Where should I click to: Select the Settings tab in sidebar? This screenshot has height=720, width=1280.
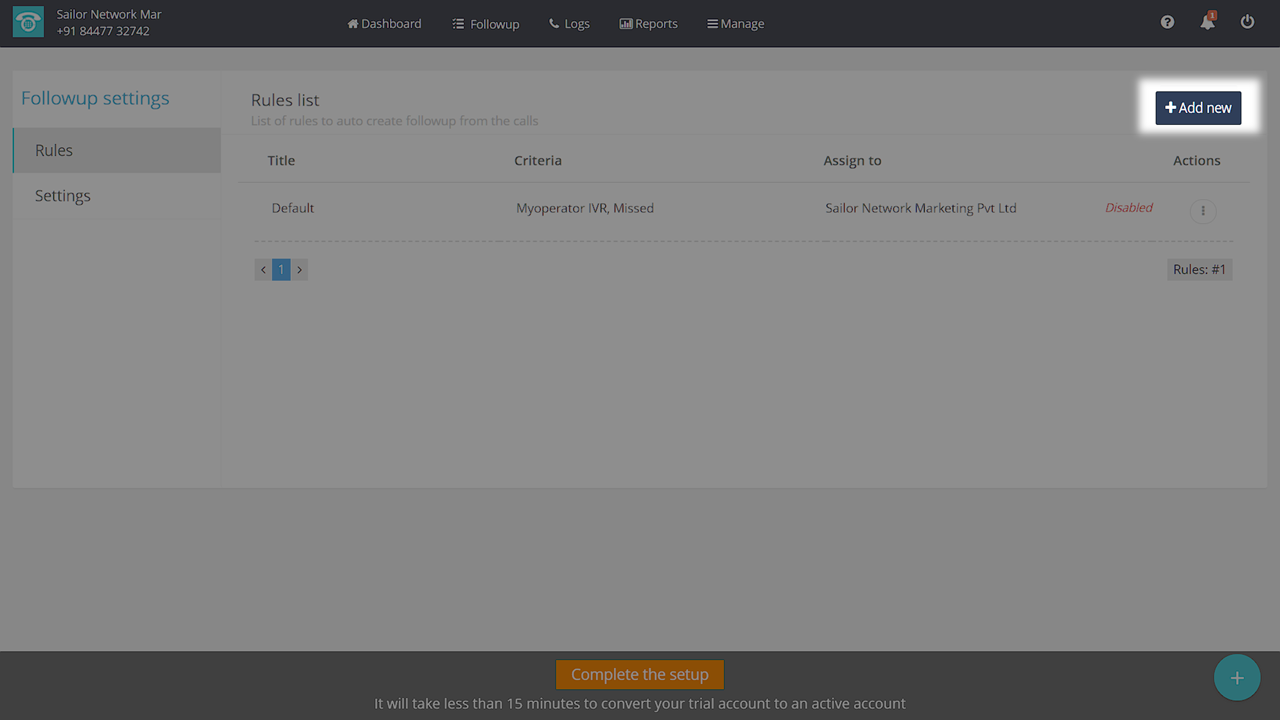click(116, 196)
